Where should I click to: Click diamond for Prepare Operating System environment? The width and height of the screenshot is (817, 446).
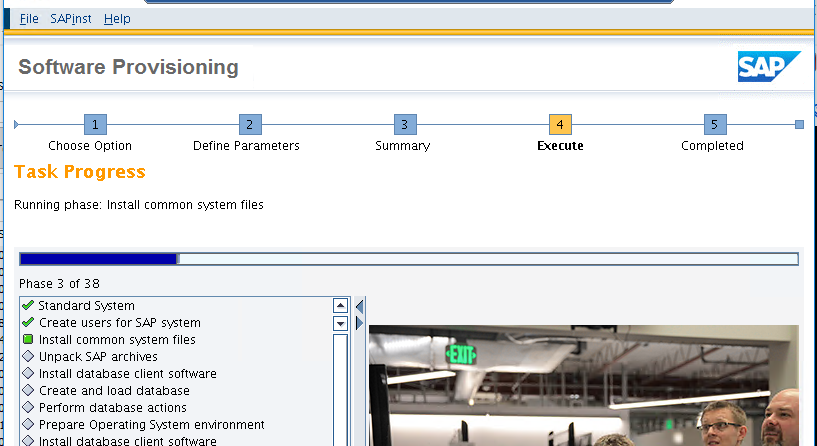(28, 425)
